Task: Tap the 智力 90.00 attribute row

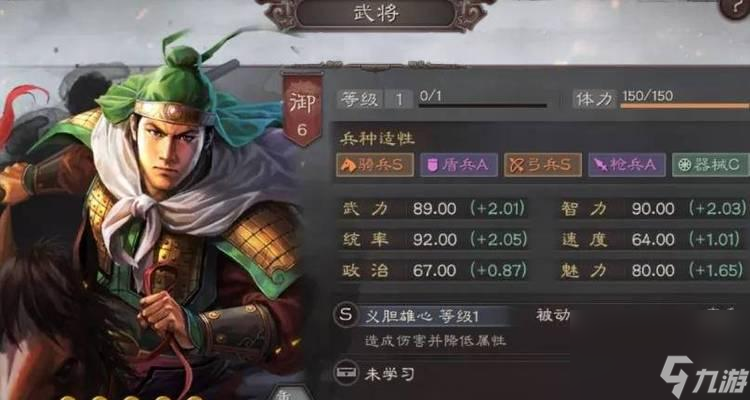Action: pos(652,209)
